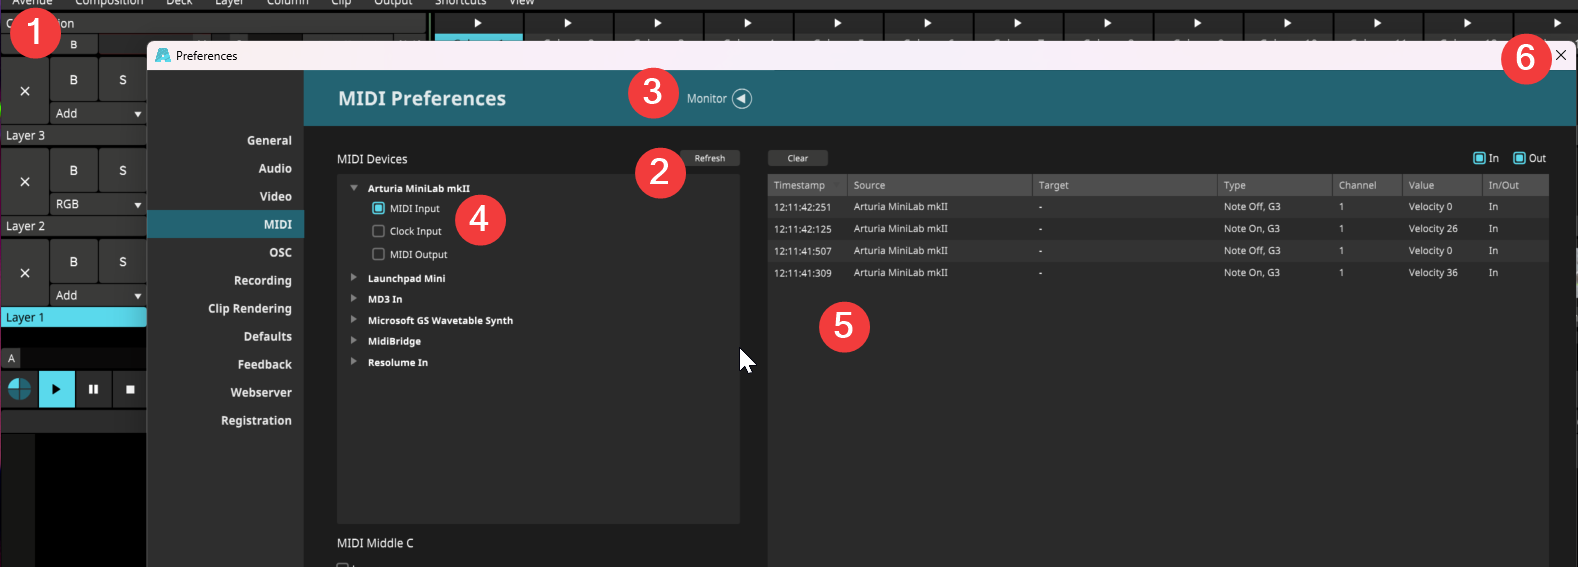The image size is (1578, 567).
Task: Open Layer 2 RGB blend mode dropdown
Action: [98, 204]
